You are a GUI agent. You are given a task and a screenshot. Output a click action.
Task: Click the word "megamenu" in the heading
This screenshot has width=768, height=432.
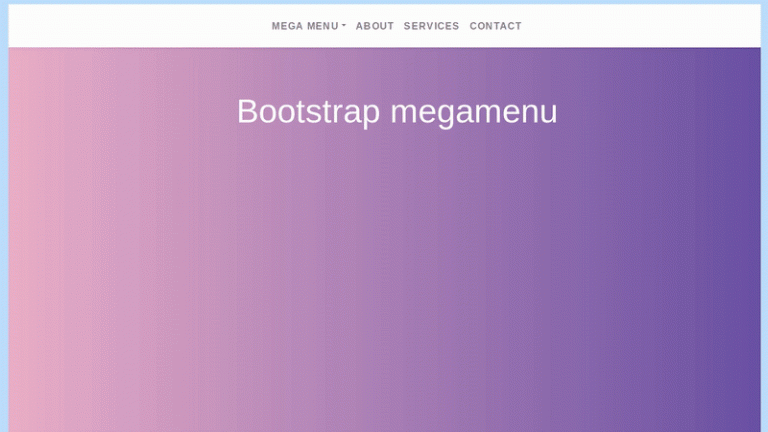pyautogui.click(x=473, y=111)
